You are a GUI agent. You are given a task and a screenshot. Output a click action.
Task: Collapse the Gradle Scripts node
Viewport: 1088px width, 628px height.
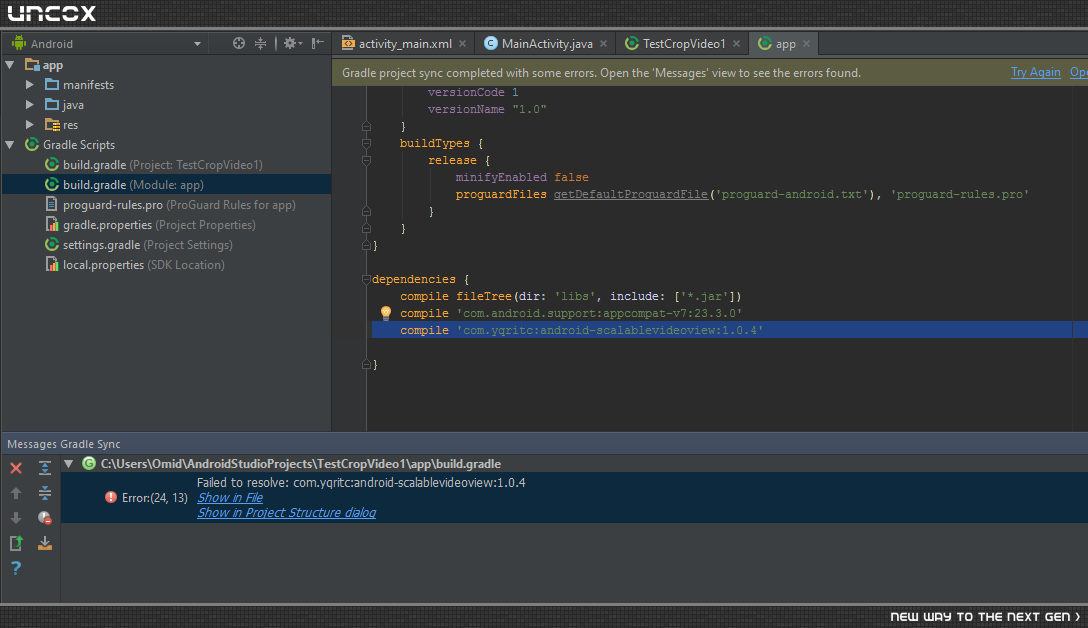coord(10,144)
